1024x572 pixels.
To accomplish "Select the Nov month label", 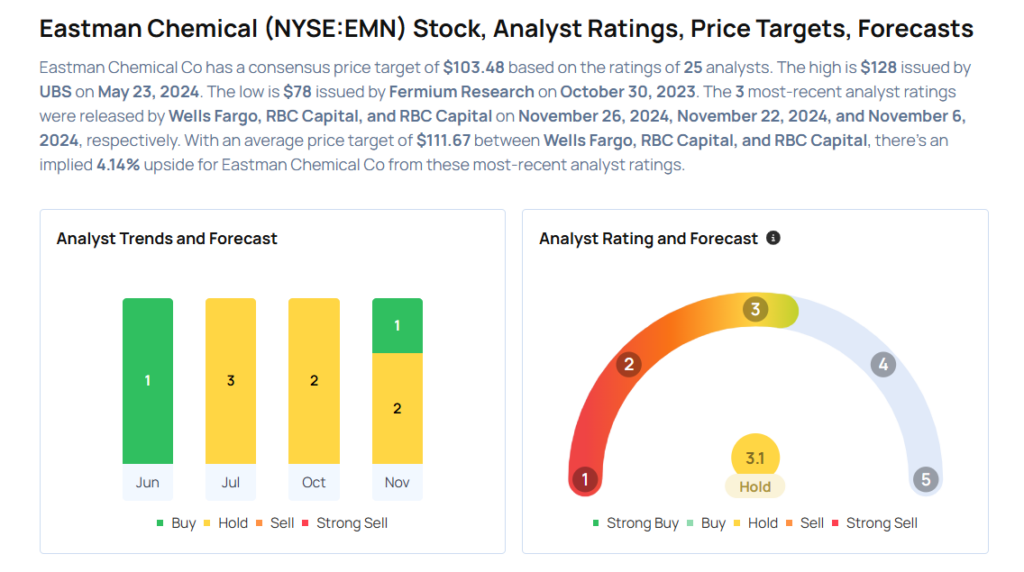I will point(397,482).
